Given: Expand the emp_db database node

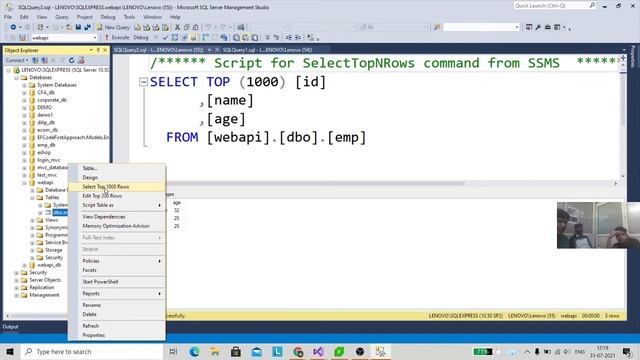Looking at the screenshot, I should tap(24, 145).
